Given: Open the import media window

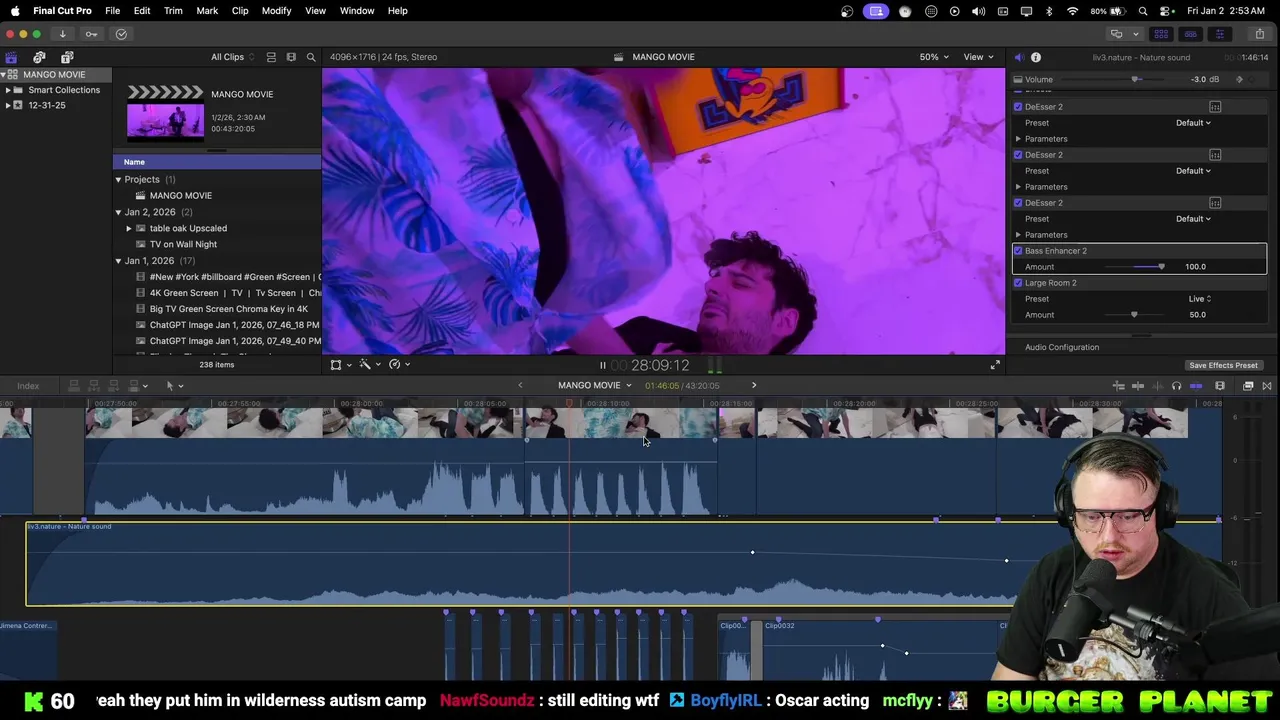Looking at the screenshot, I should tap(62, 34).
